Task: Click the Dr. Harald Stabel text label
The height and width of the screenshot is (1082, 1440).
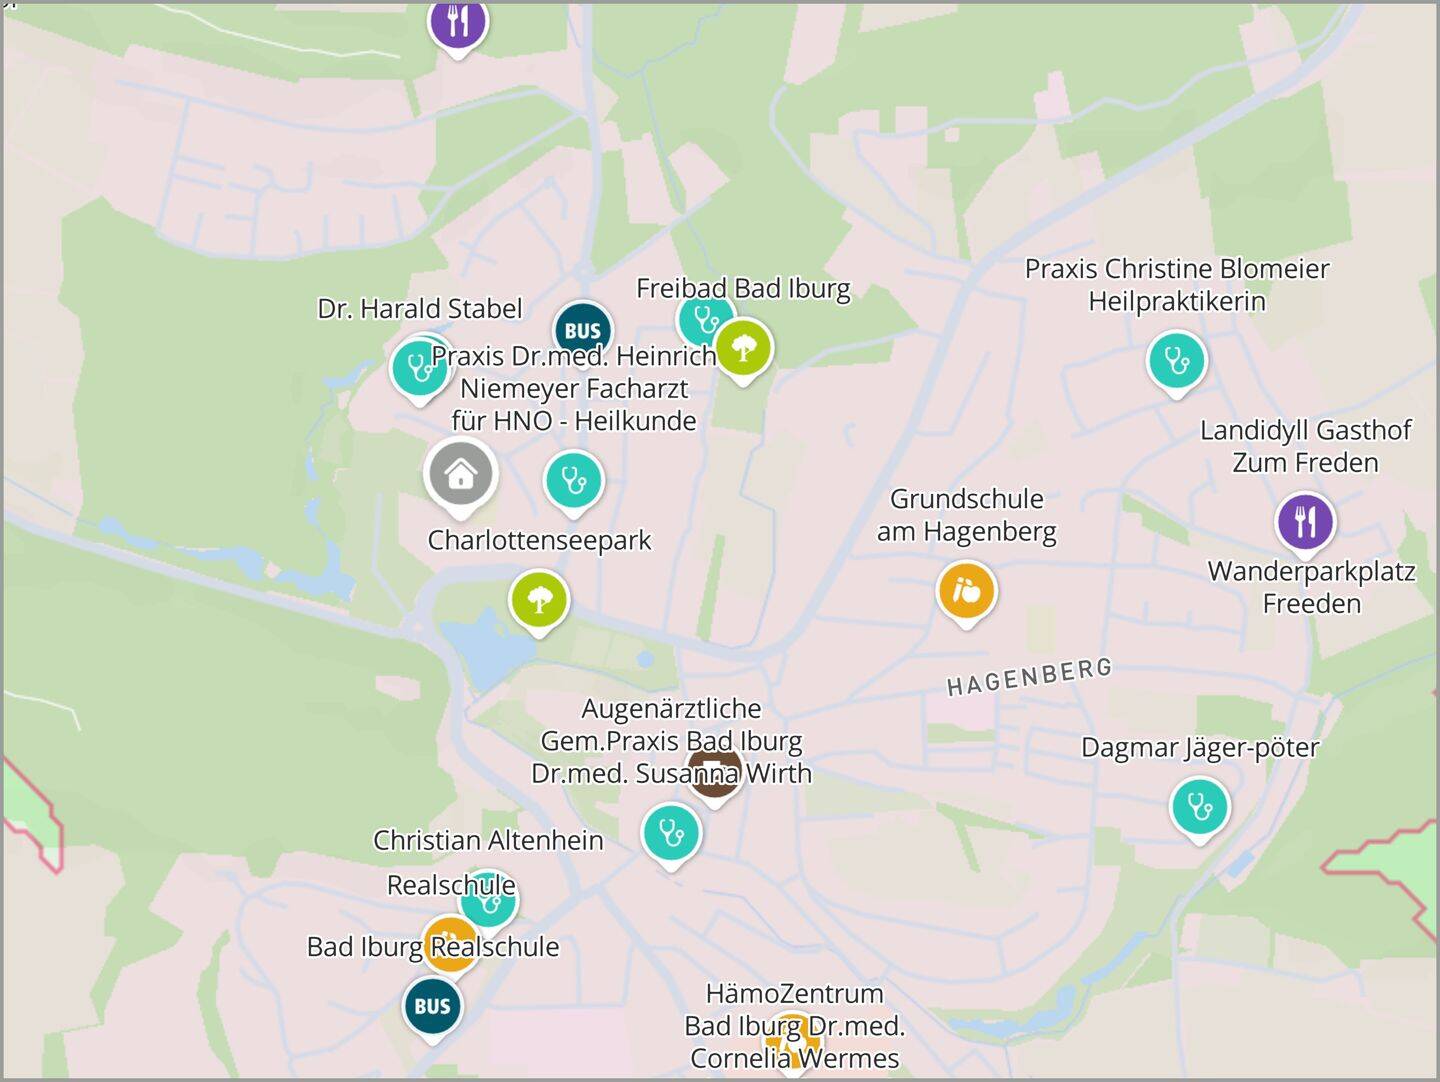Action: pos(419,308)
